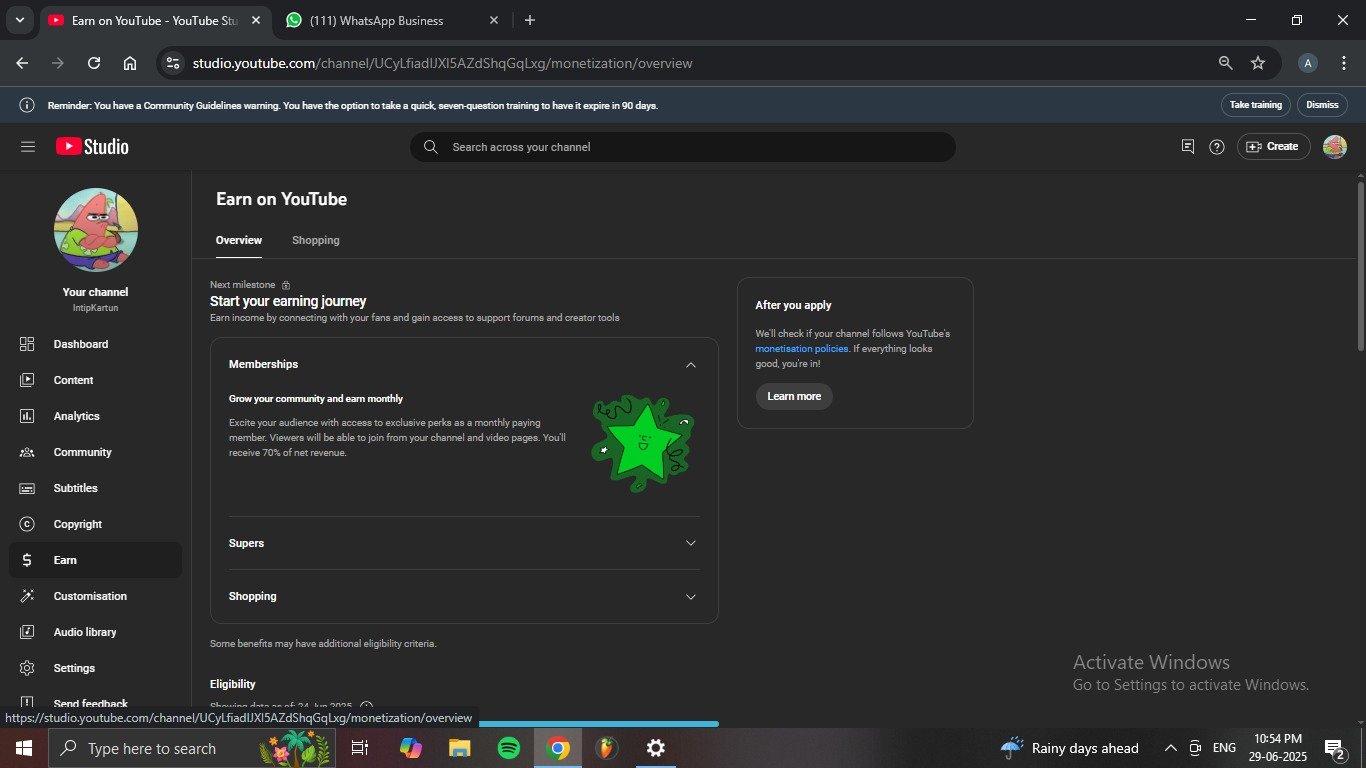Open Subtitles in the sidebar
Screen dimensions: 1366x768
(x=95, y=488)
